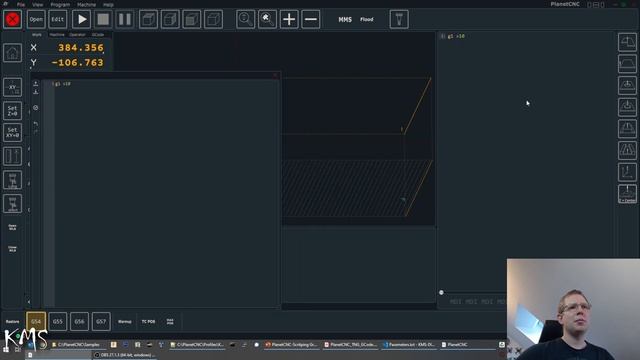
Task: Click the TC POS button
Action: pyautogui.click(x=148, y=322)
